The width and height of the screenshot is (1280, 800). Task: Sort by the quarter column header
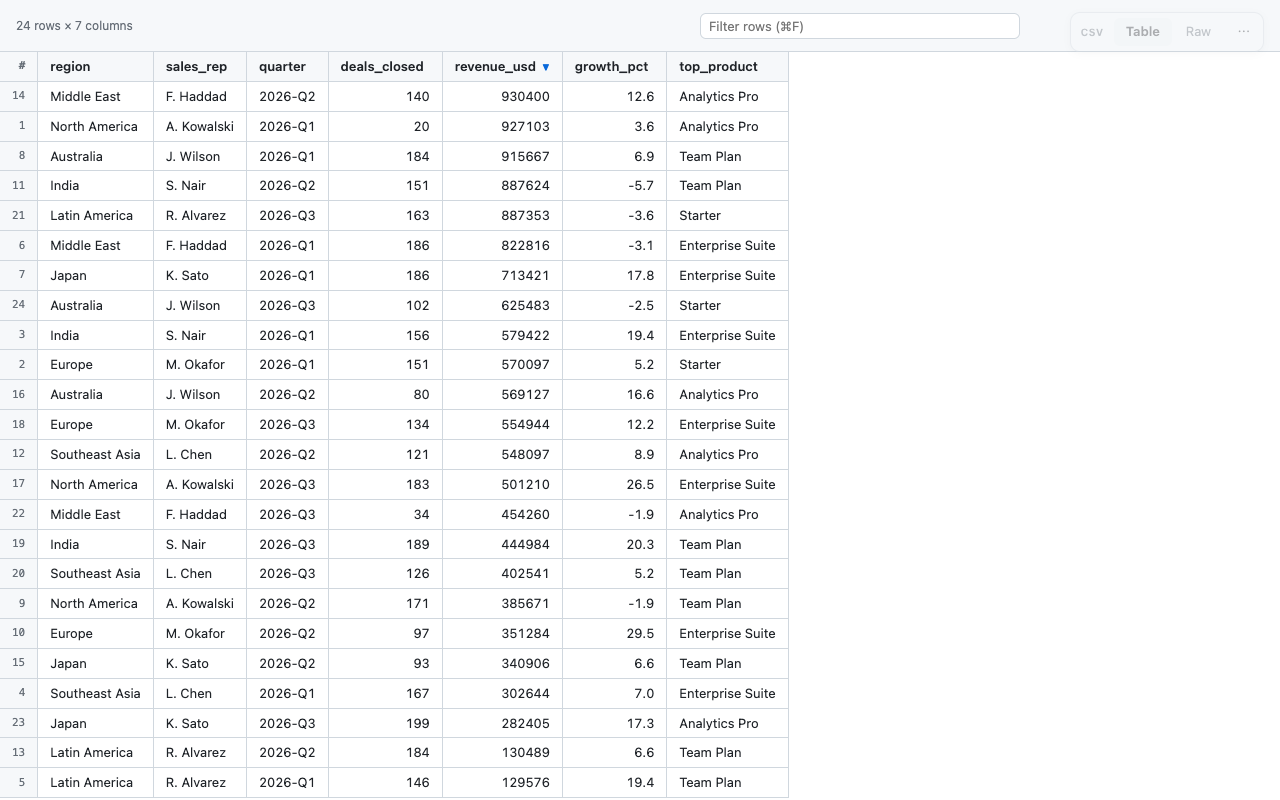[287, 67]
